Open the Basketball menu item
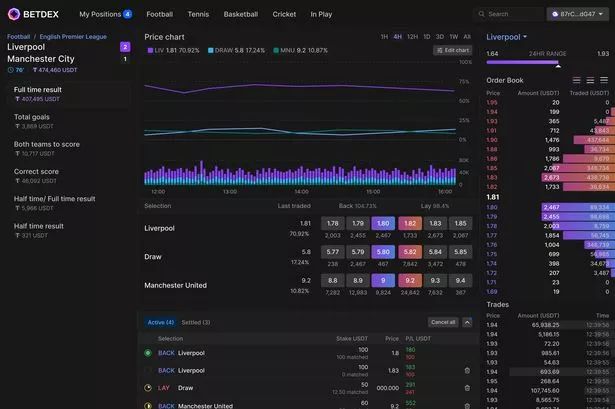615x409 pixels. click(x=241, y=14)
